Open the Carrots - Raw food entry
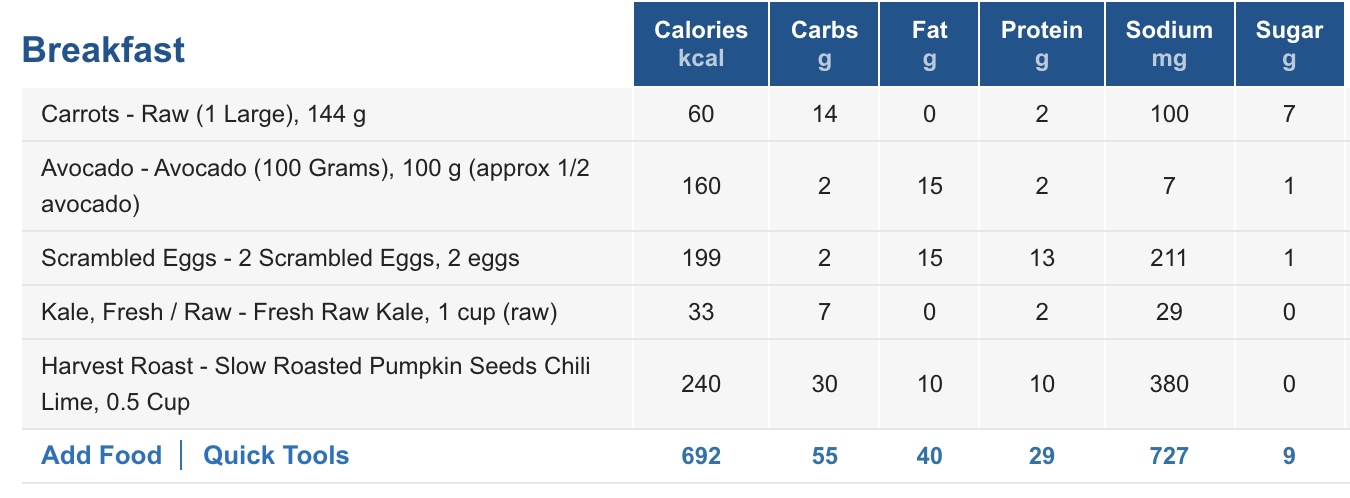 coord(203,114)
